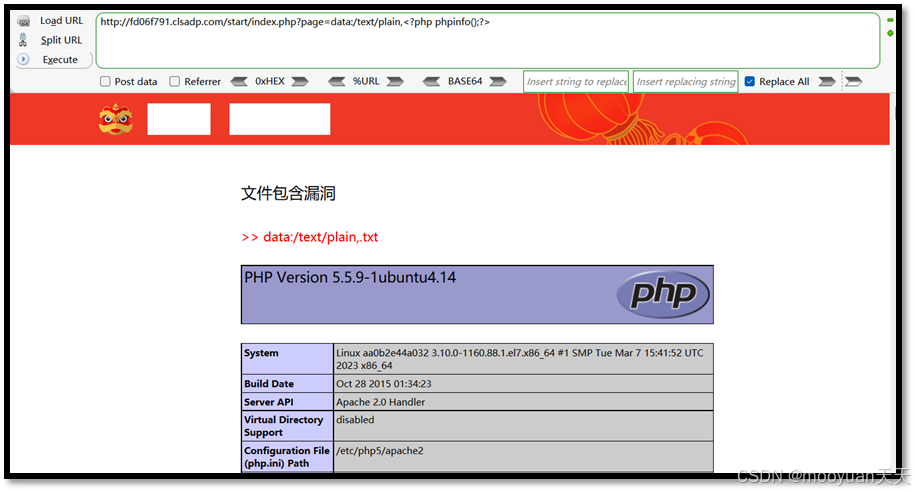915x492 pixels.
Task: Run the request with Execute
Action: pyautogui.click(x=60, y=60)
